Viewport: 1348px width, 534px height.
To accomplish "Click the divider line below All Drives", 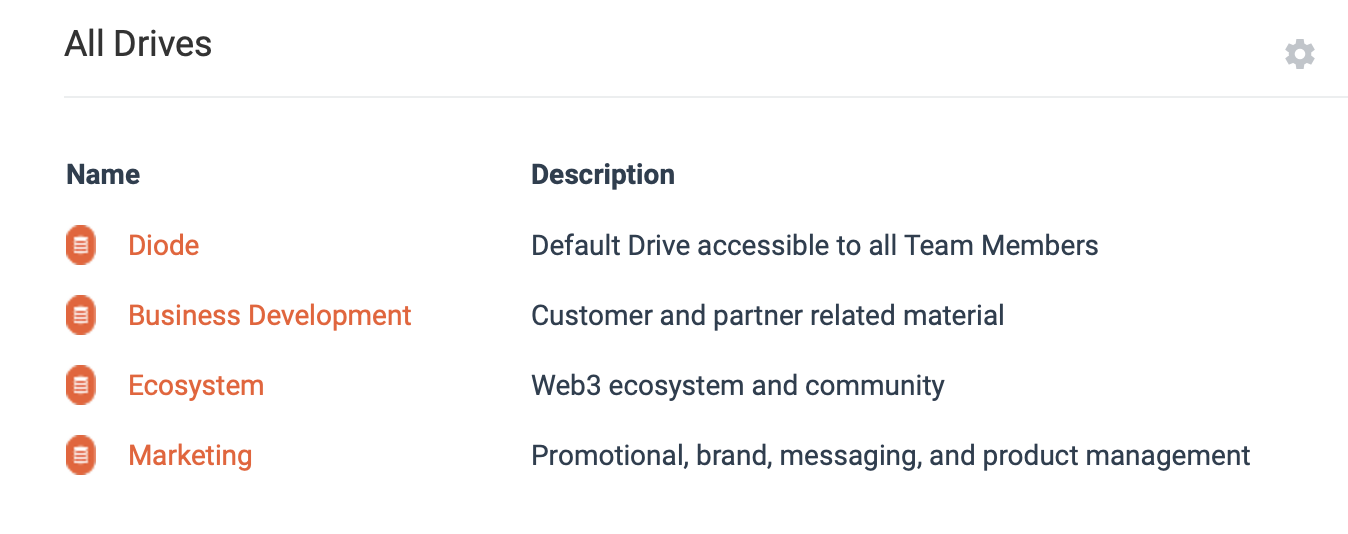I will (700, 97).
